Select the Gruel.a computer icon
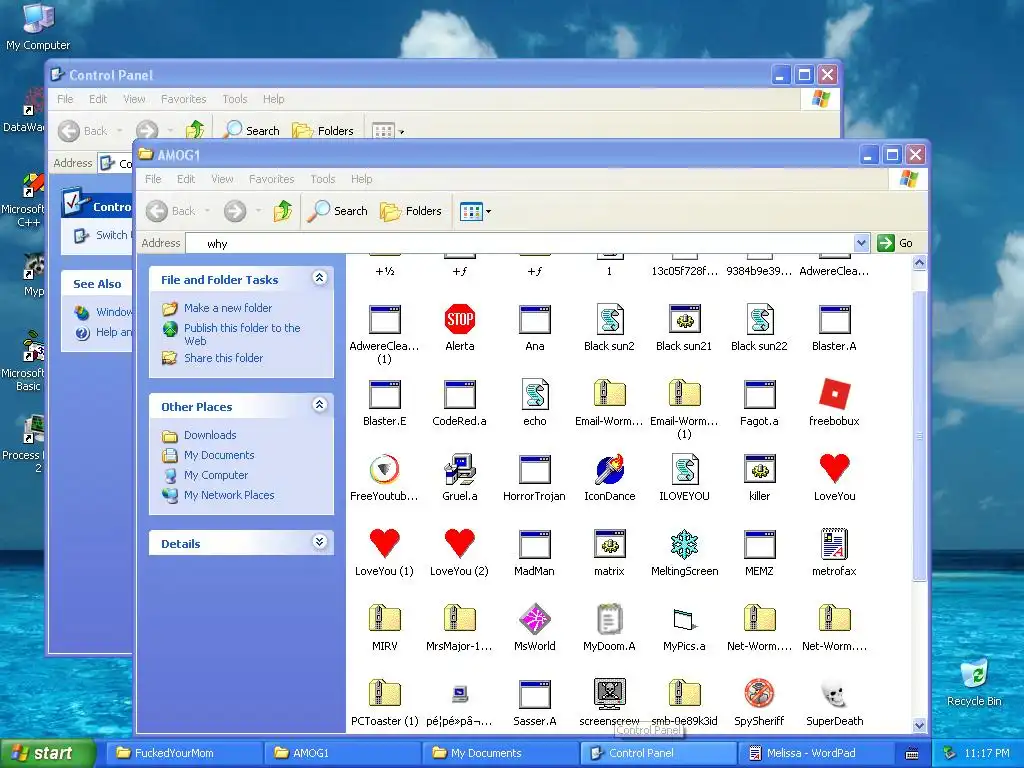The image size is (1024, 768). (x=460, y=470)
